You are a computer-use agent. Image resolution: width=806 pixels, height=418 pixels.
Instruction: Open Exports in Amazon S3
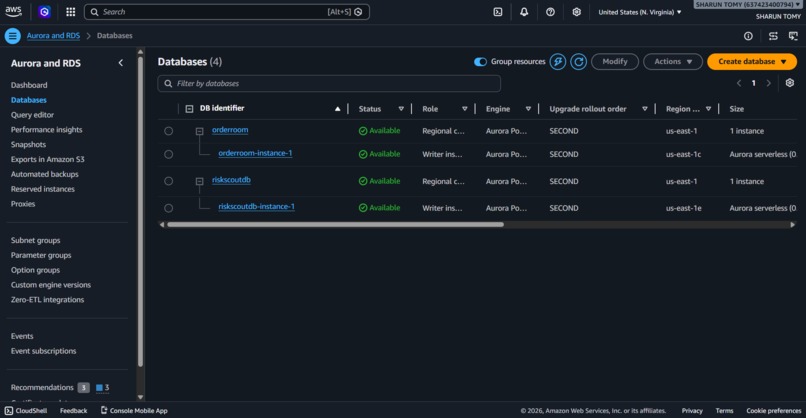47,159
